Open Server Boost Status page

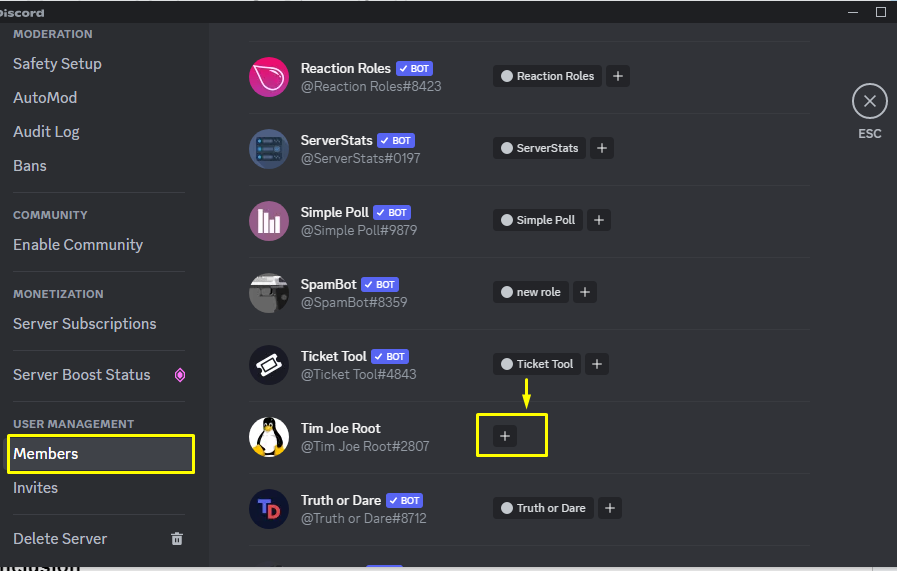(82, 375)
